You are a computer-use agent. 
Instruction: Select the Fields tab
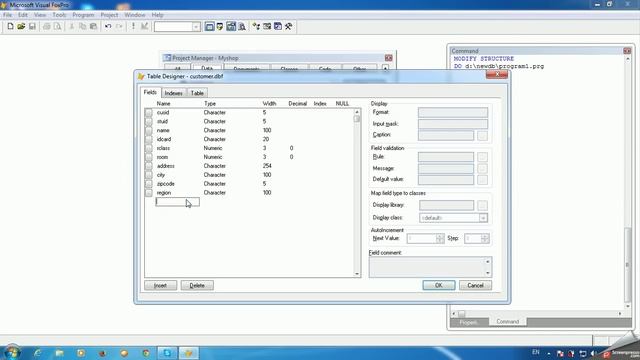coord(150,92)
